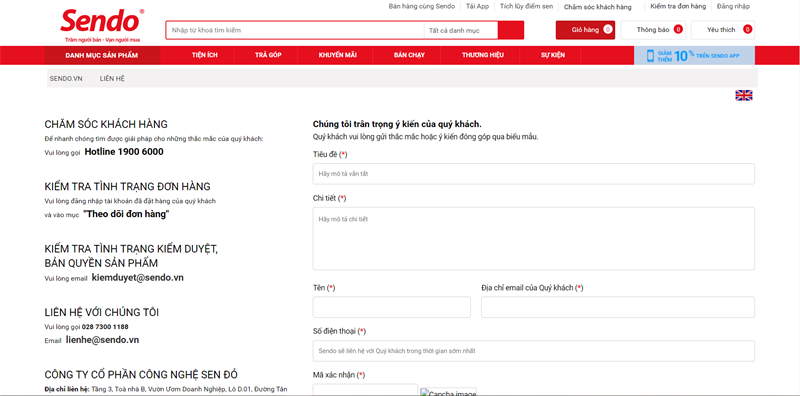Open the 'Thương hiệu' menu
800x396 pixels.
[483, 55]
